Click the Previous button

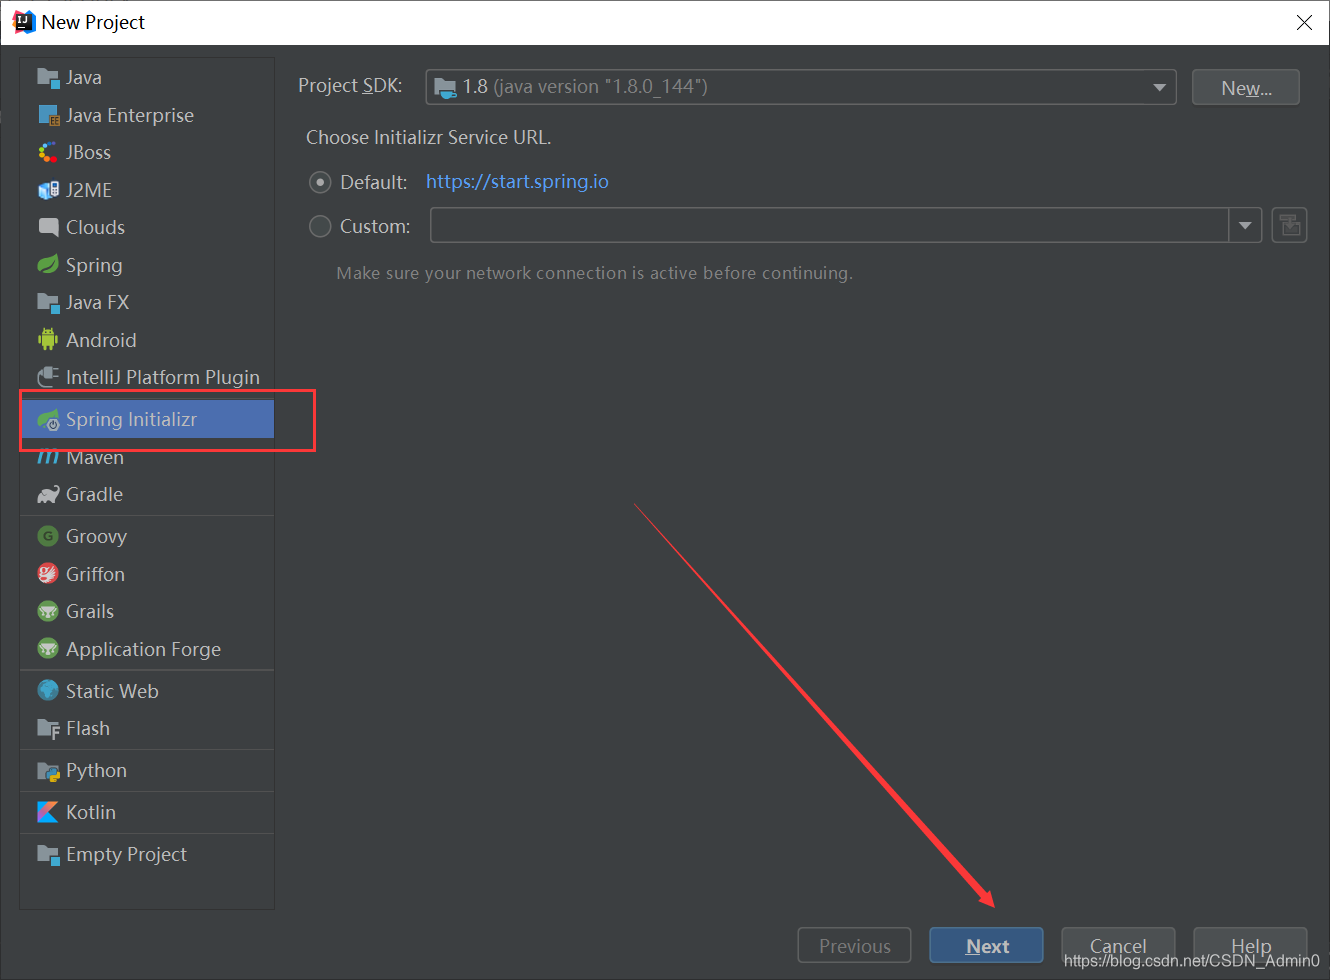pos(854,946)
